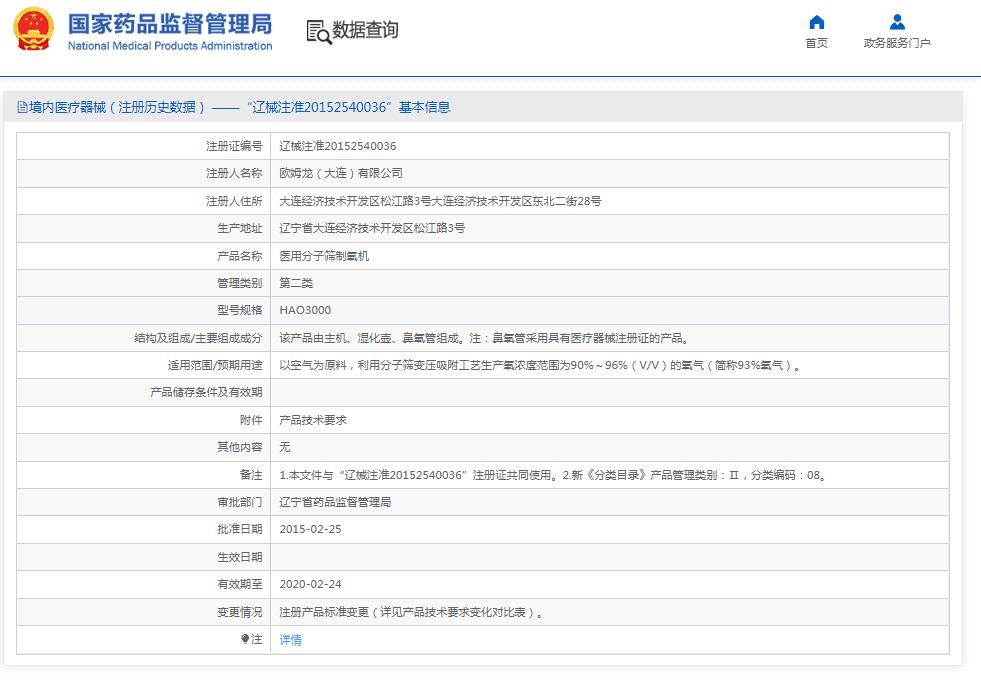The image size is (981, 683).
Task: Click the 首页 navigation label
Action: 816,43
